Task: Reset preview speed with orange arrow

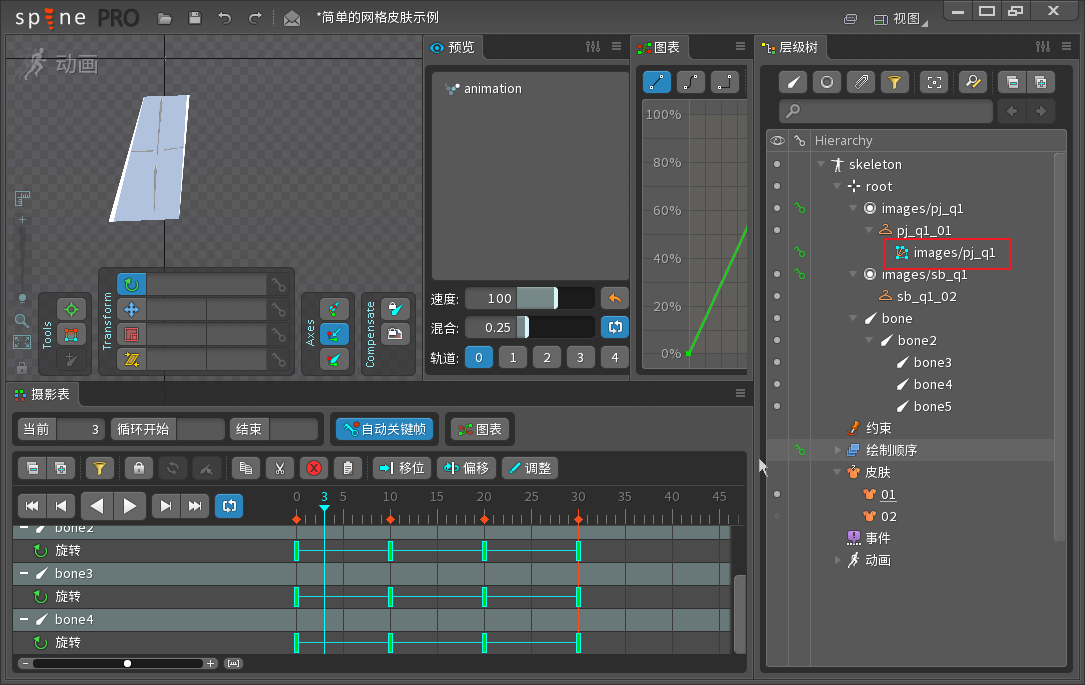Action: 614,299
